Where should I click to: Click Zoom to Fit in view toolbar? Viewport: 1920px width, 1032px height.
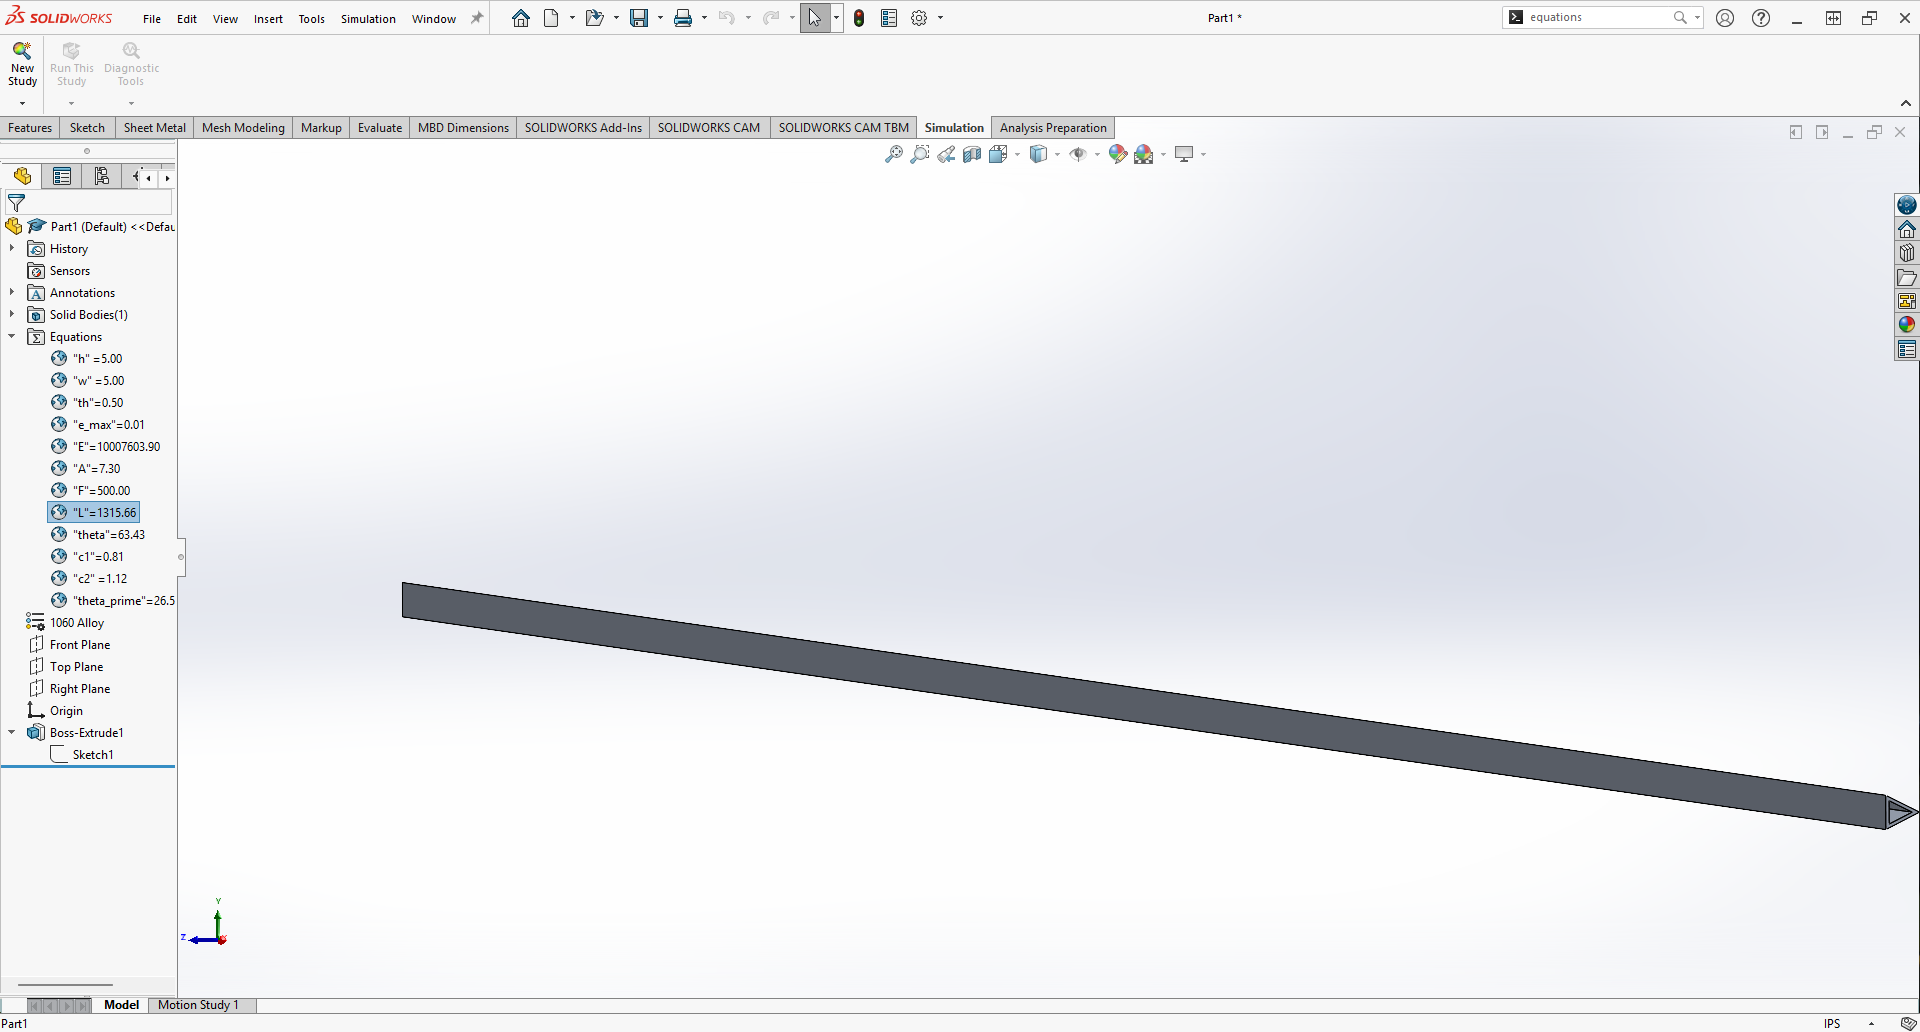pyautogui.click(x=894, y=154)
